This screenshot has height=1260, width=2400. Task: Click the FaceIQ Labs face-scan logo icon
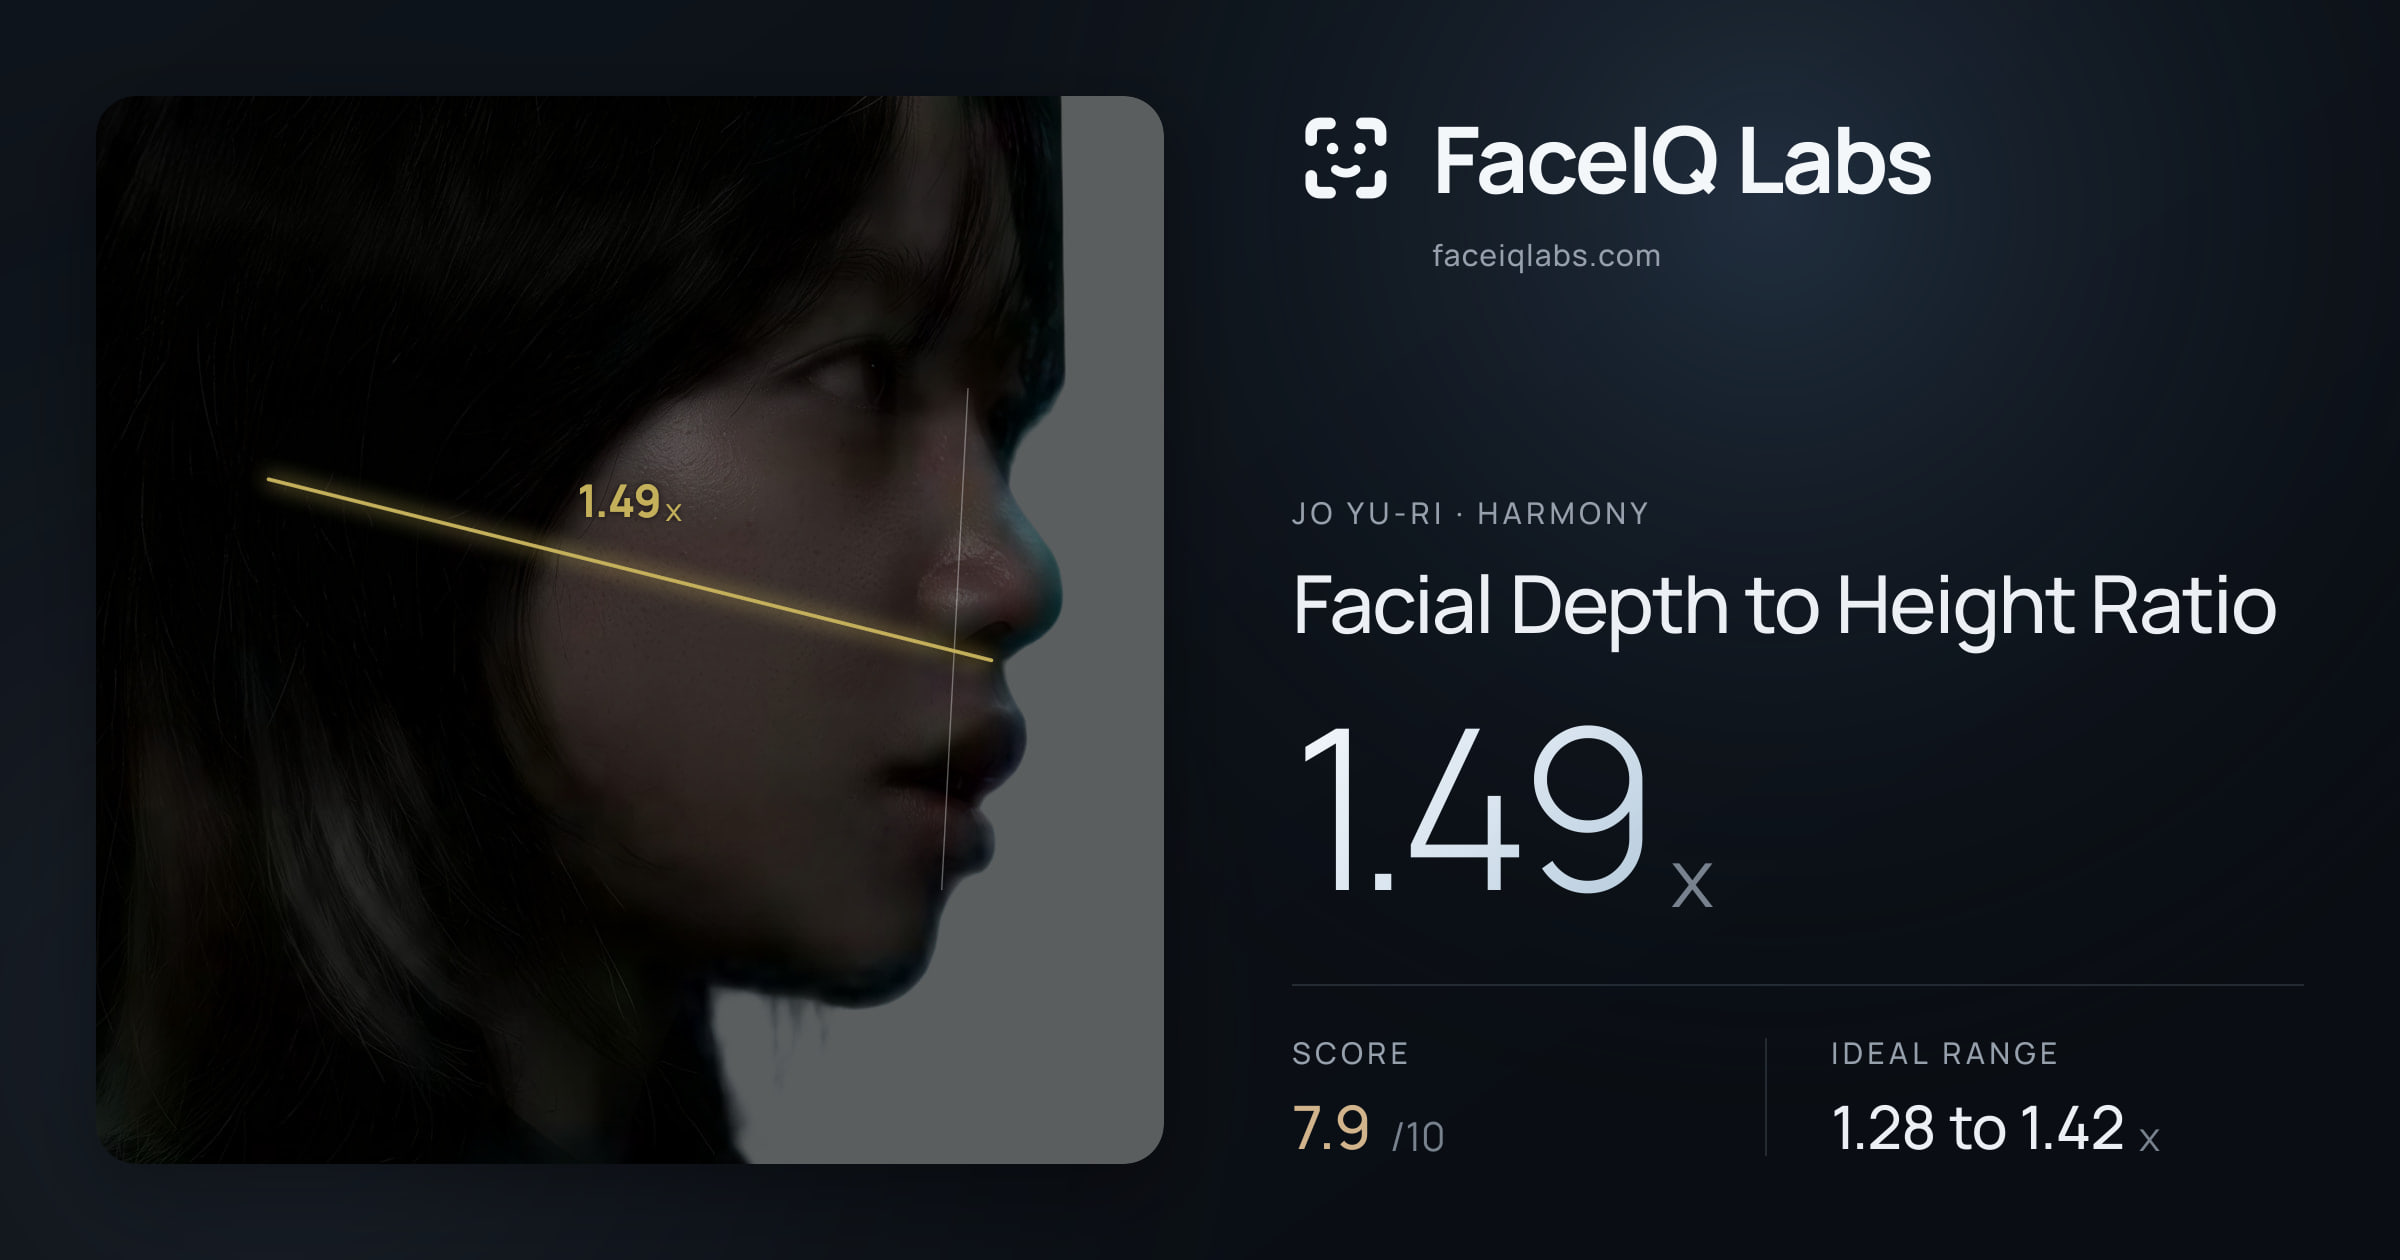1346,158
